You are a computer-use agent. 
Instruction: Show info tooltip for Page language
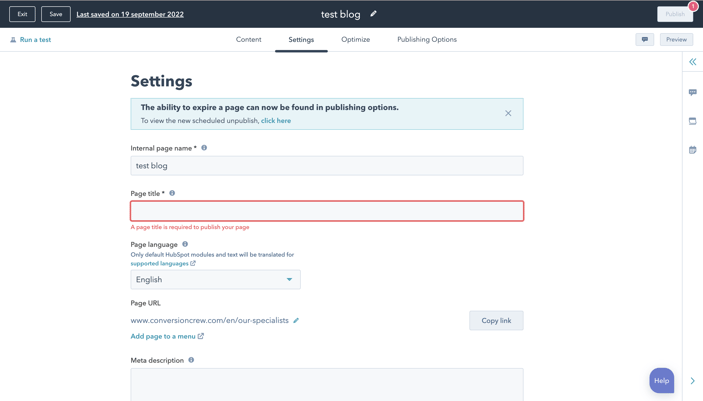(x=185, y=244)
